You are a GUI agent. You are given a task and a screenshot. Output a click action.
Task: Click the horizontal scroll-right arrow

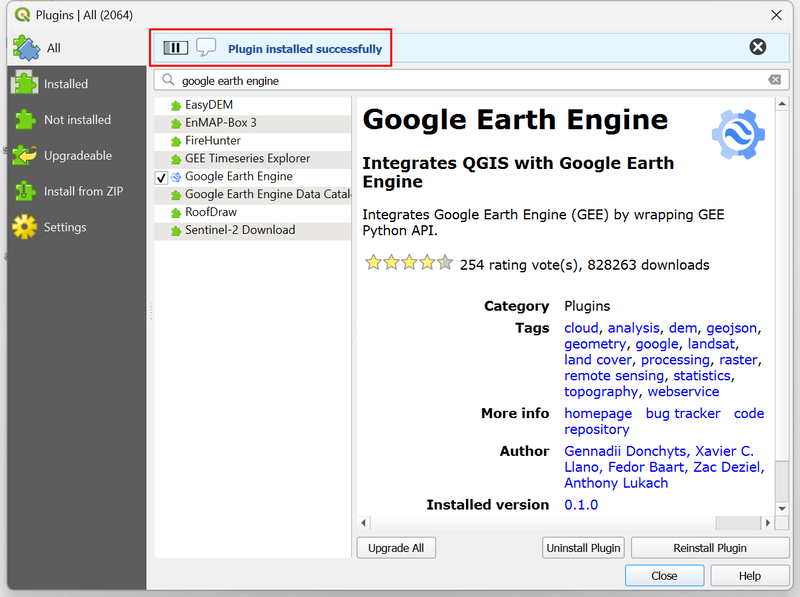click(x=768, y=523)
